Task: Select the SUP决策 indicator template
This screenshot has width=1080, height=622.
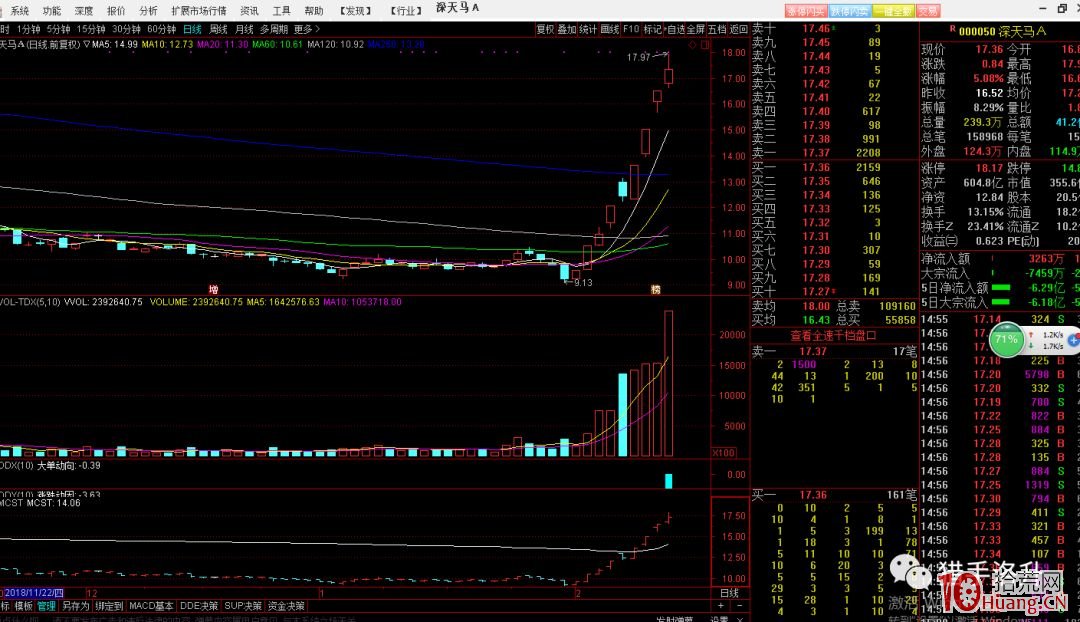Action: 243,606
